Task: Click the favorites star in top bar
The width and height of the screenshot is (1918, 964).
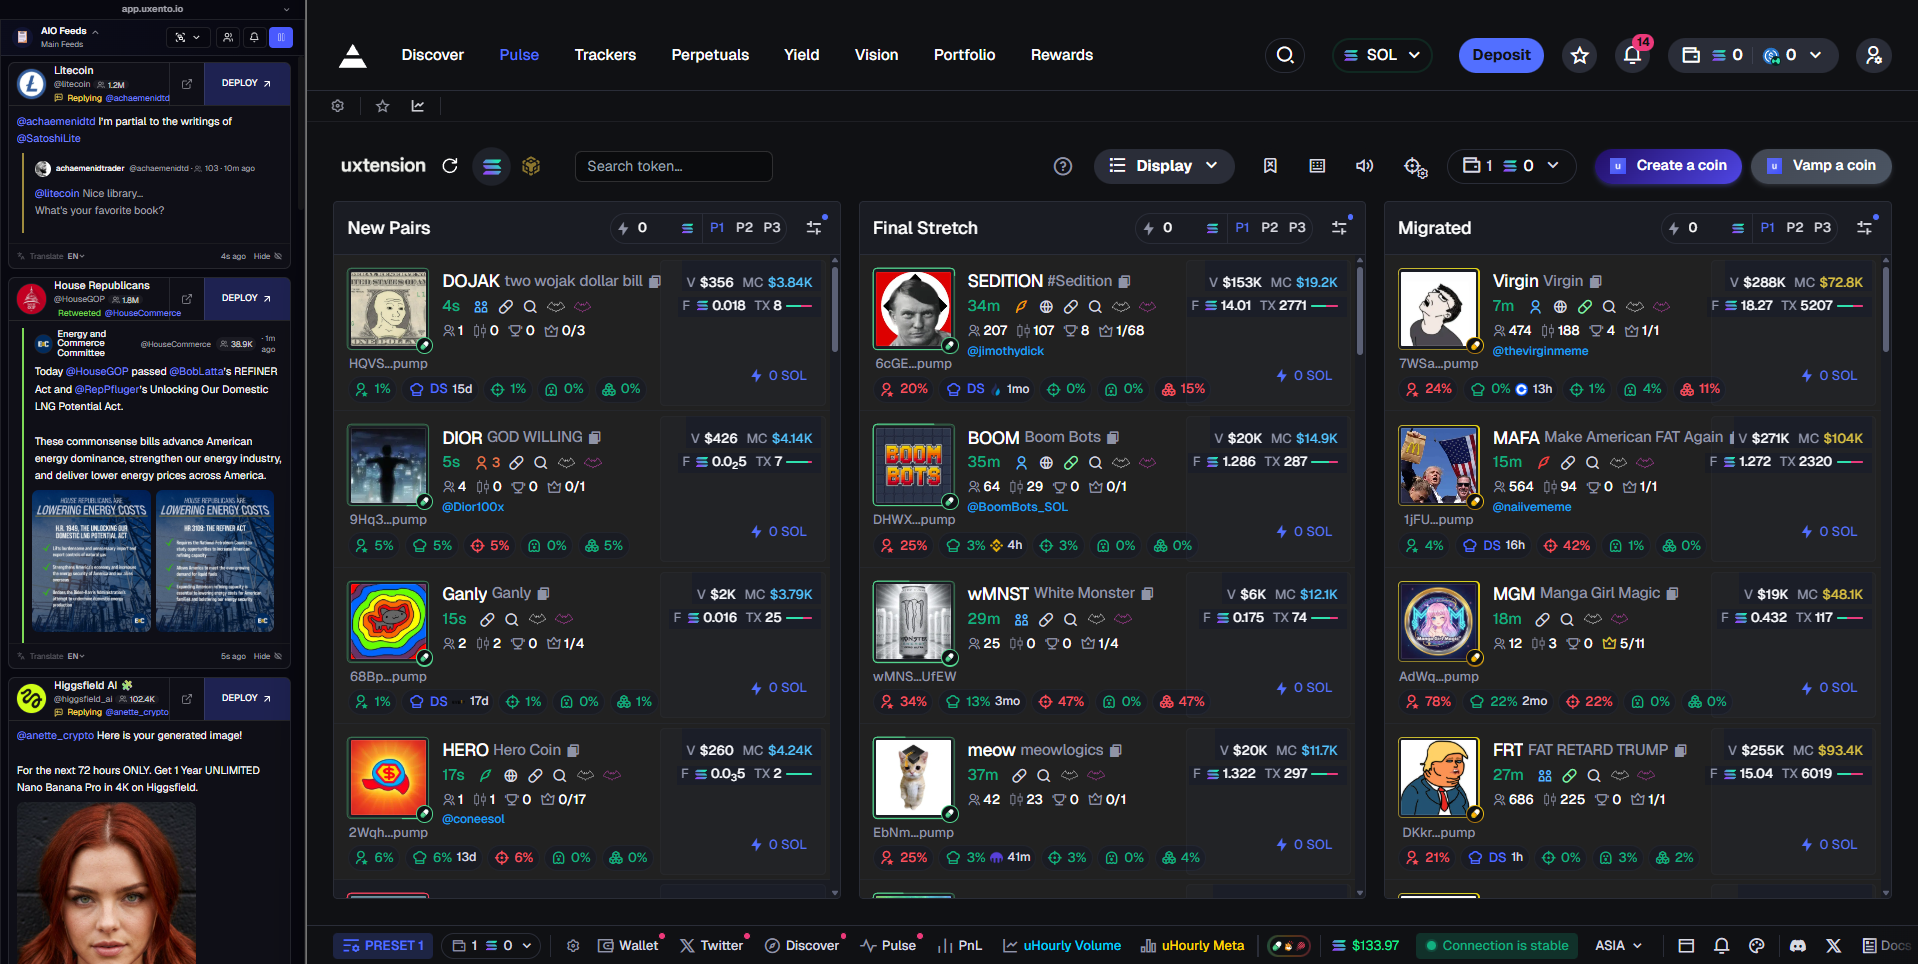Action: click(1579, 55)
